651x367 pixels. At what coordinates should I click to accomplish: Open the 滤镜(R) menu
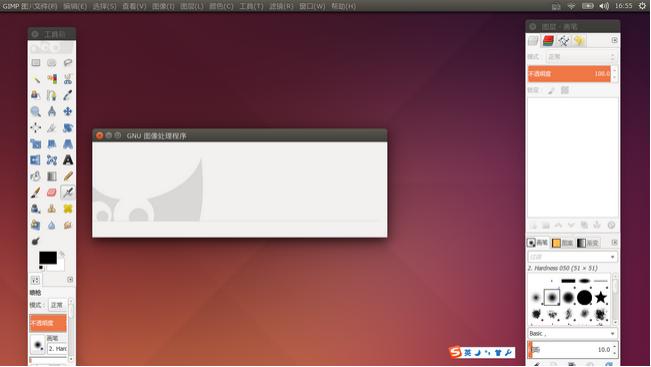pos(281,6)
